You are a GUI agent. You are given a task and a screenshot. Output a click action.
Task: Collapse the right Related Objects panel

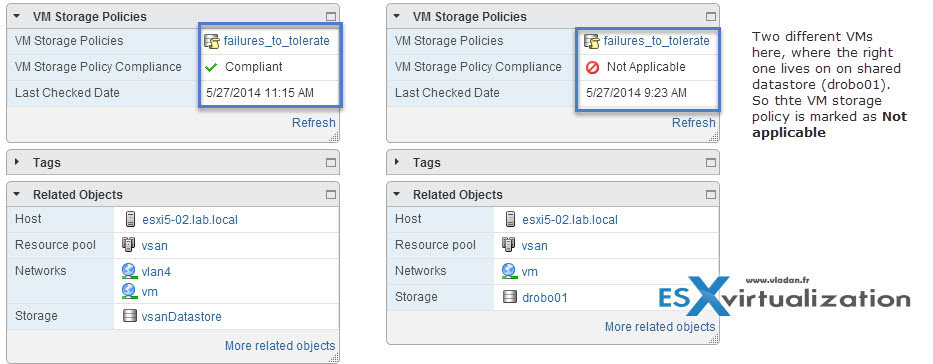tap(397, 194)
